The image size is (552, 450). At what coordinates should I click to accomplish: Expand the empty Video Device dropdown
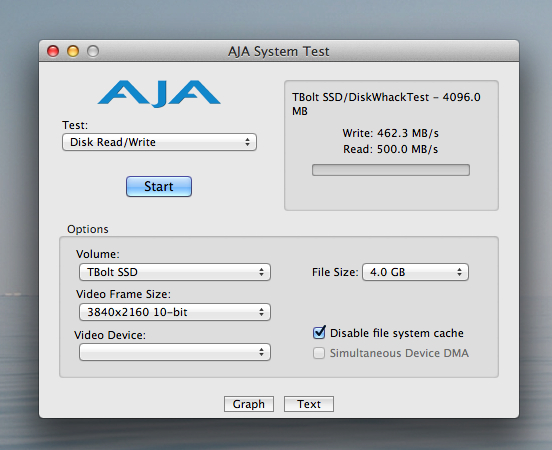click(175, 352)
